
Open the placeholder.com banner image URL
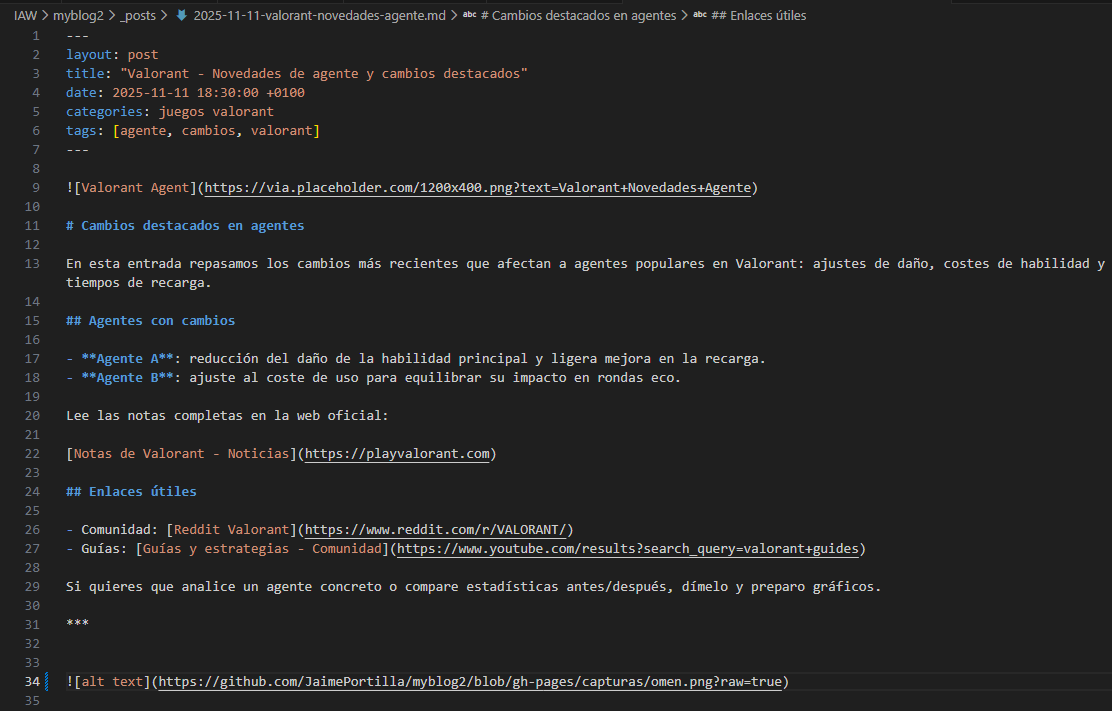coord(480,187)
